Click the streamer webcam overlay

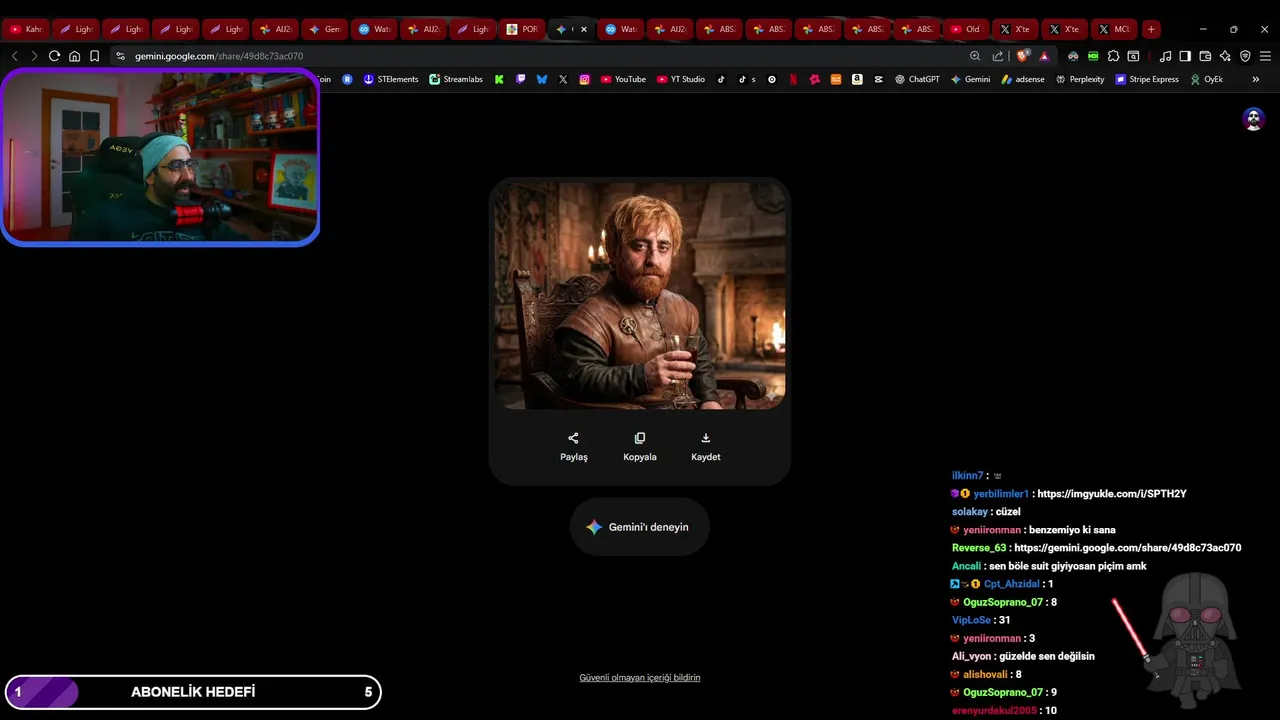tap(160, 157)
